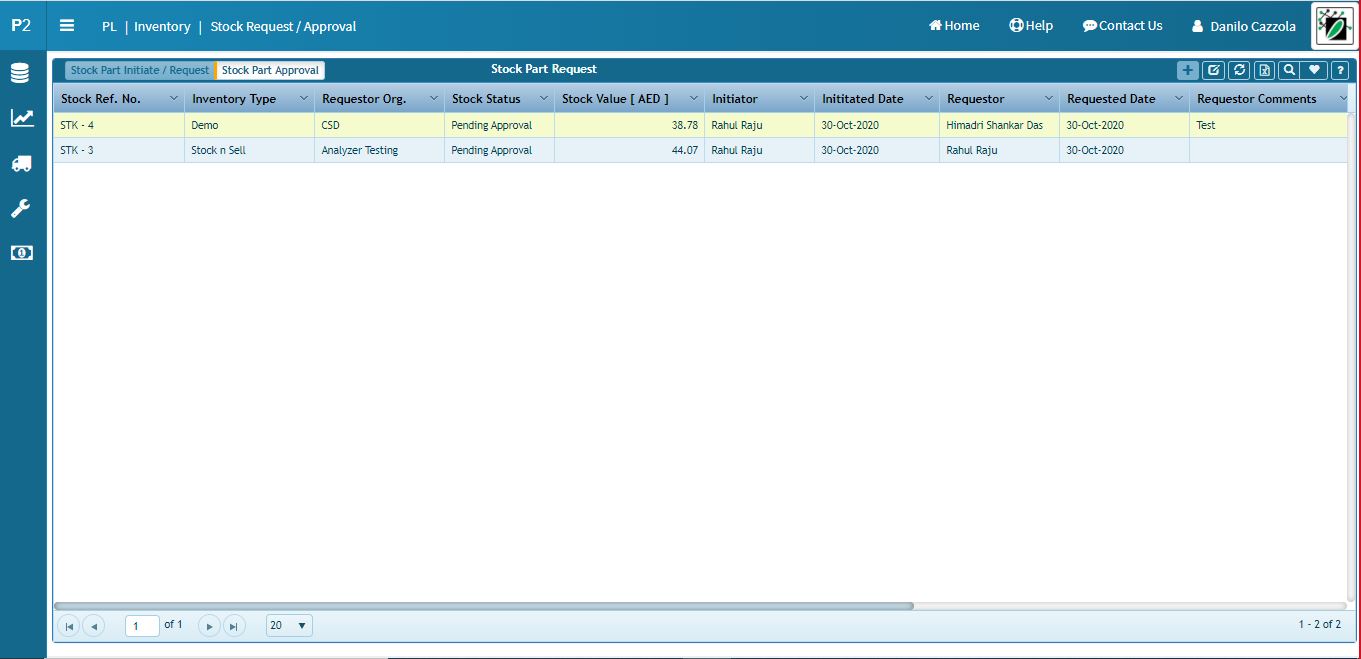Open Requestor column filter arrow

(x=1049, y=98)
